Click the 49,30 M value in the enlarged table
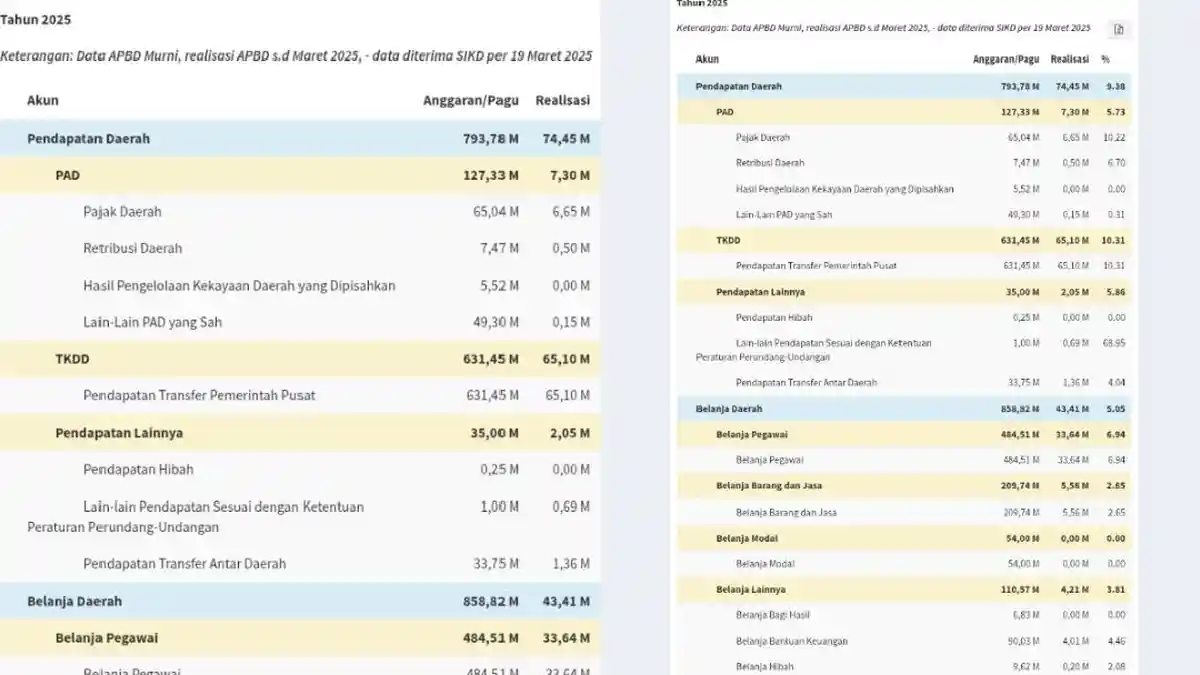 coord(496,322)
